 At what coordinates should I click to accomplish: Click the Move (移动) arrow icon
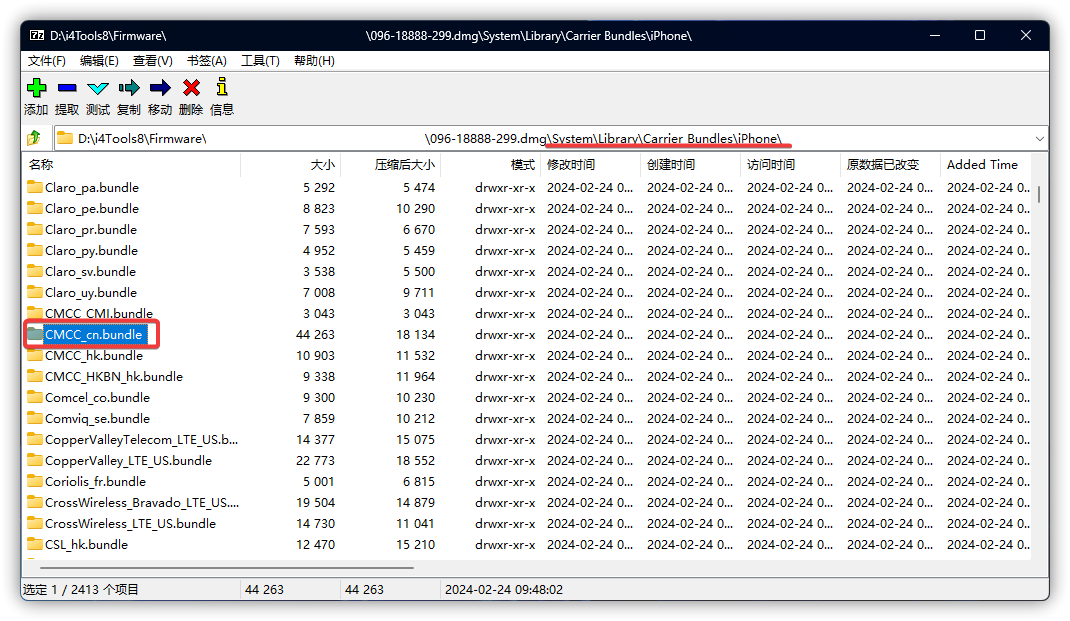(x=160, y=87)
